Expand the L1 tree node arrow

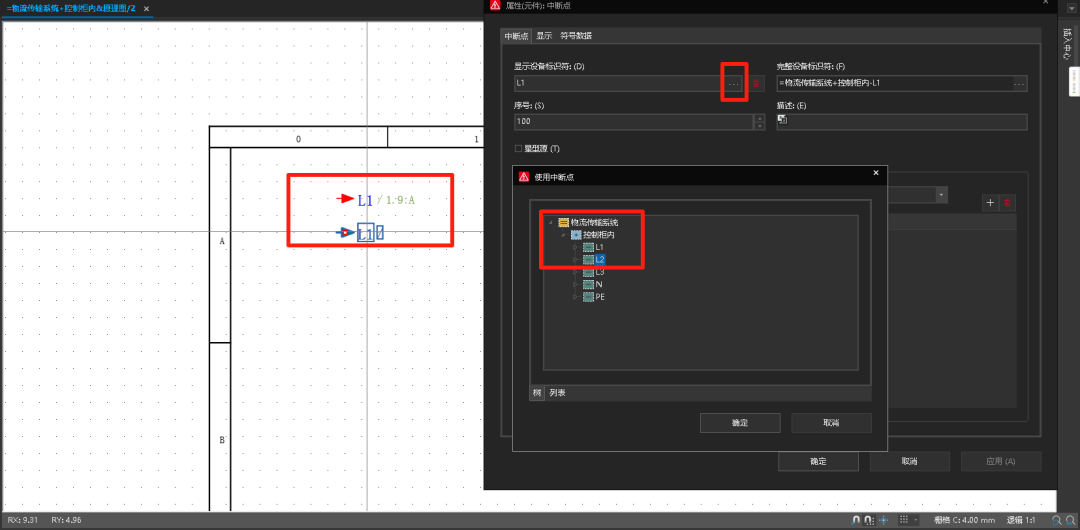(576, 247)
